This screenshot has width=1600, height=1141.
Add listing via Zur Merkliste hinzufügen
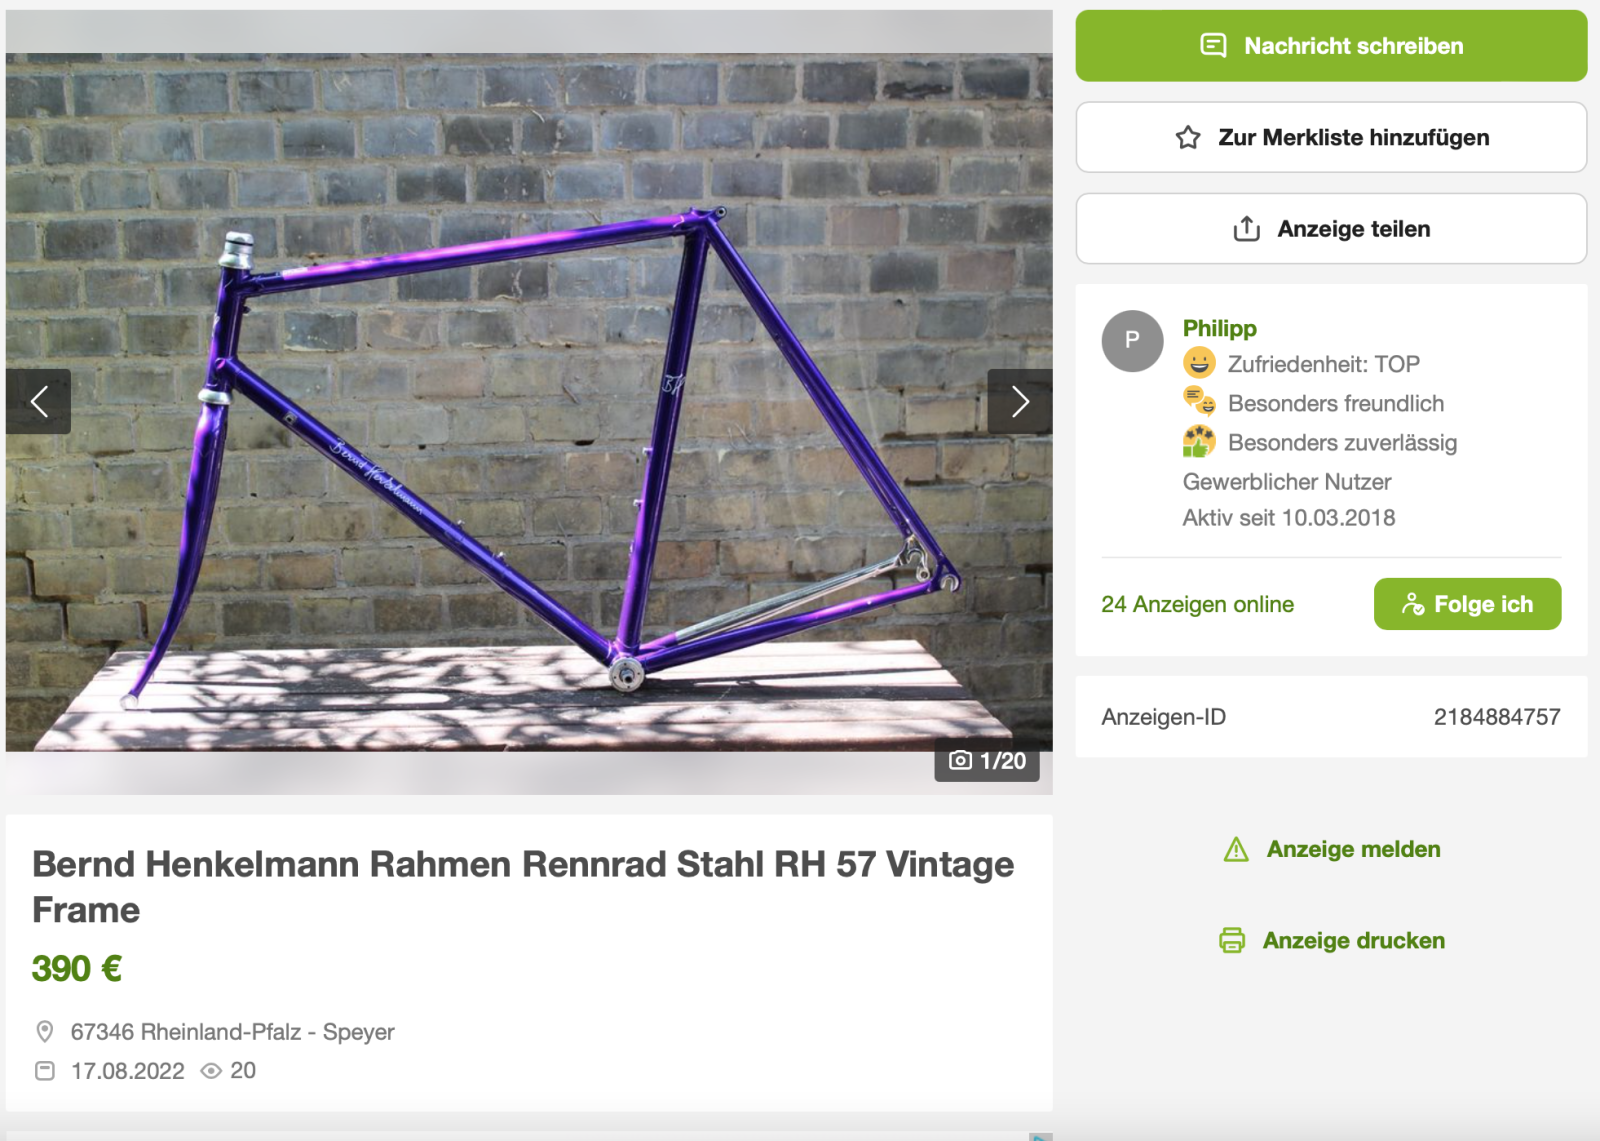[x=1352, y=138]
